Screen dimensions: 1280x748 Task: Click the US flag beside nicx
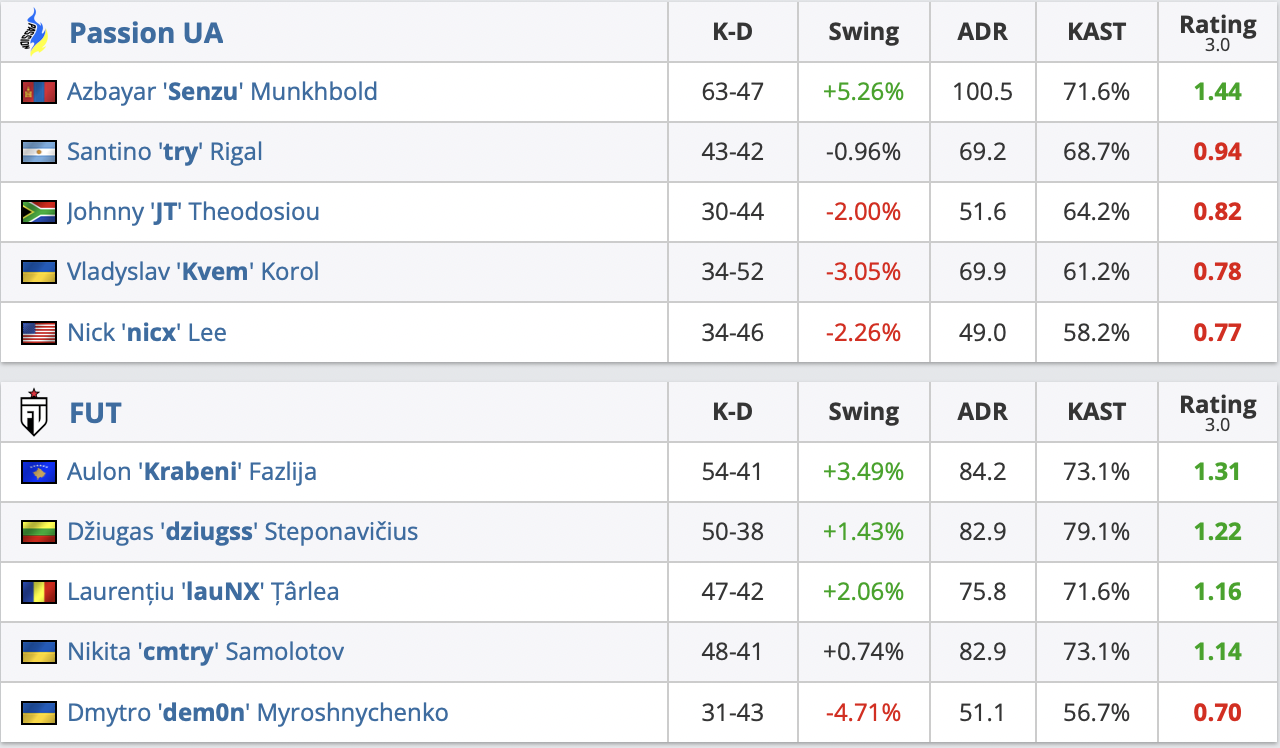coord(37,332)
